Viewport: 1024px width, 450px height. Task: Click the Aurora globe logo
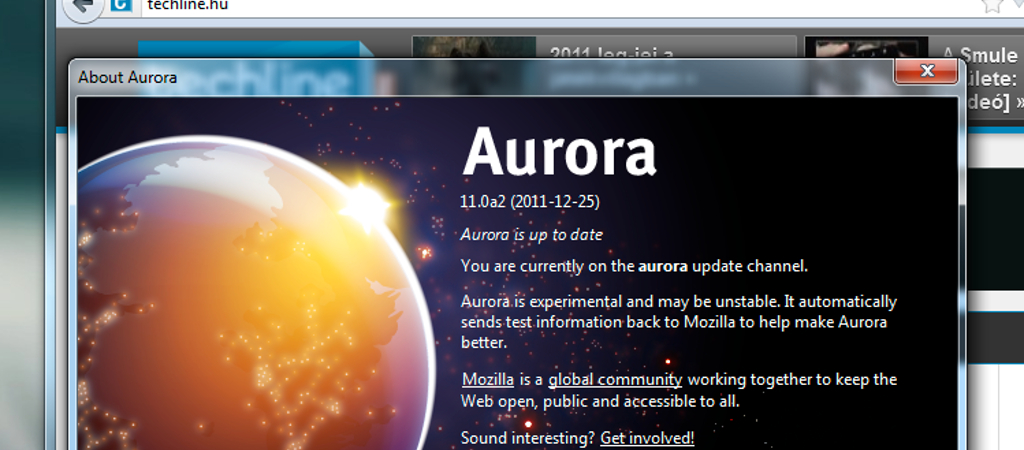tap(255, 294)
